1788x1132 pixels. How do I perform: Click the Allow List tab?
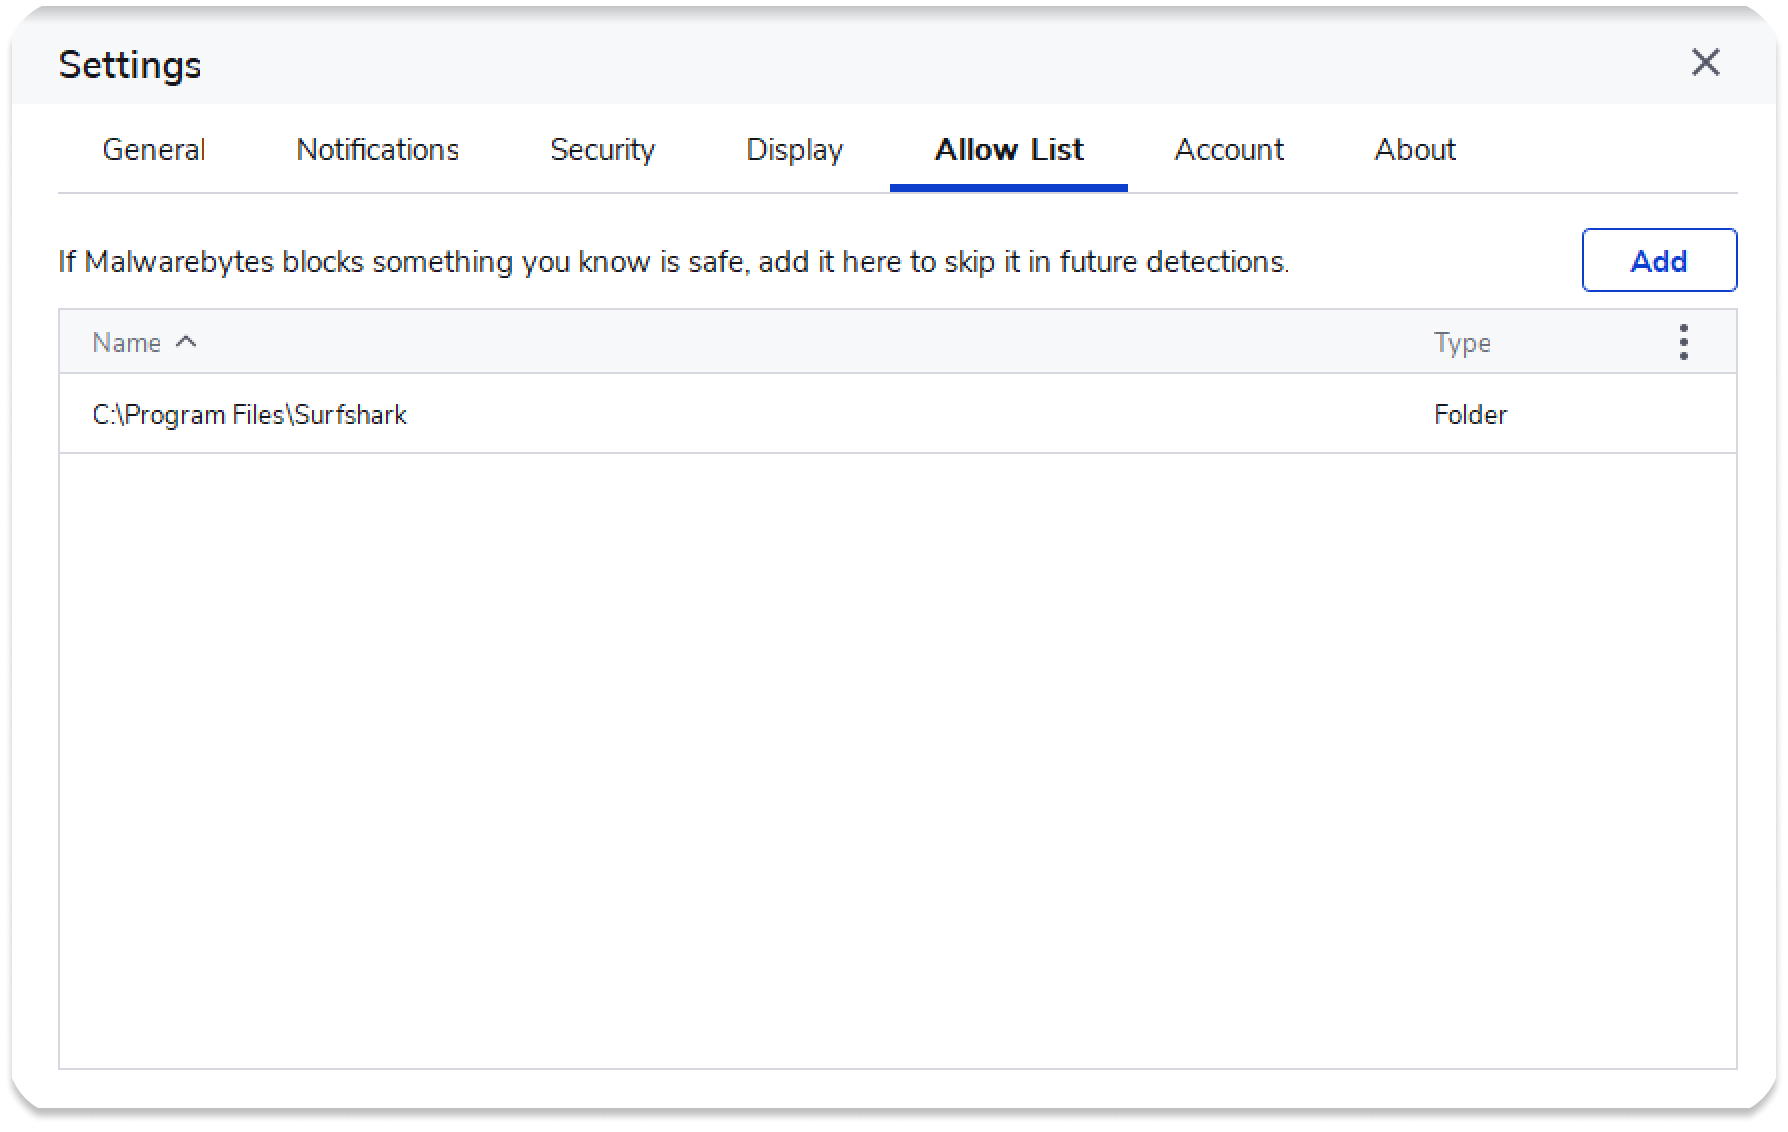click(x=1008, y=150)
